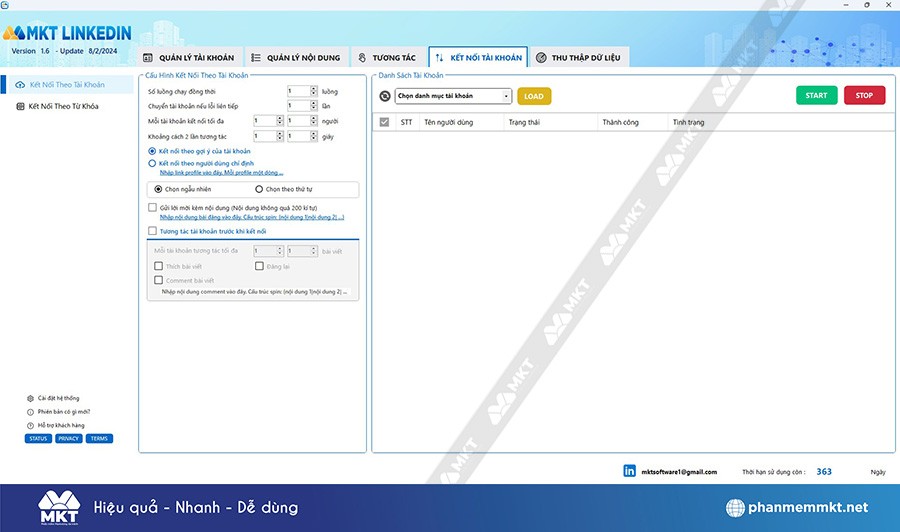Click the yellow LOAD button
Viewport: 900px width, 532px height.
click(534, 96)
